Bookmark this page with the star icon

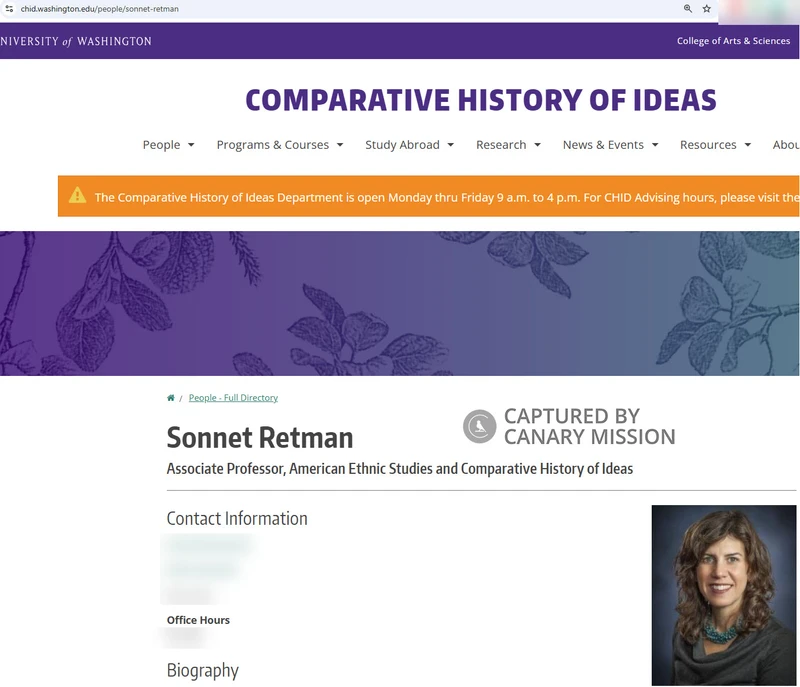[707, 9]
